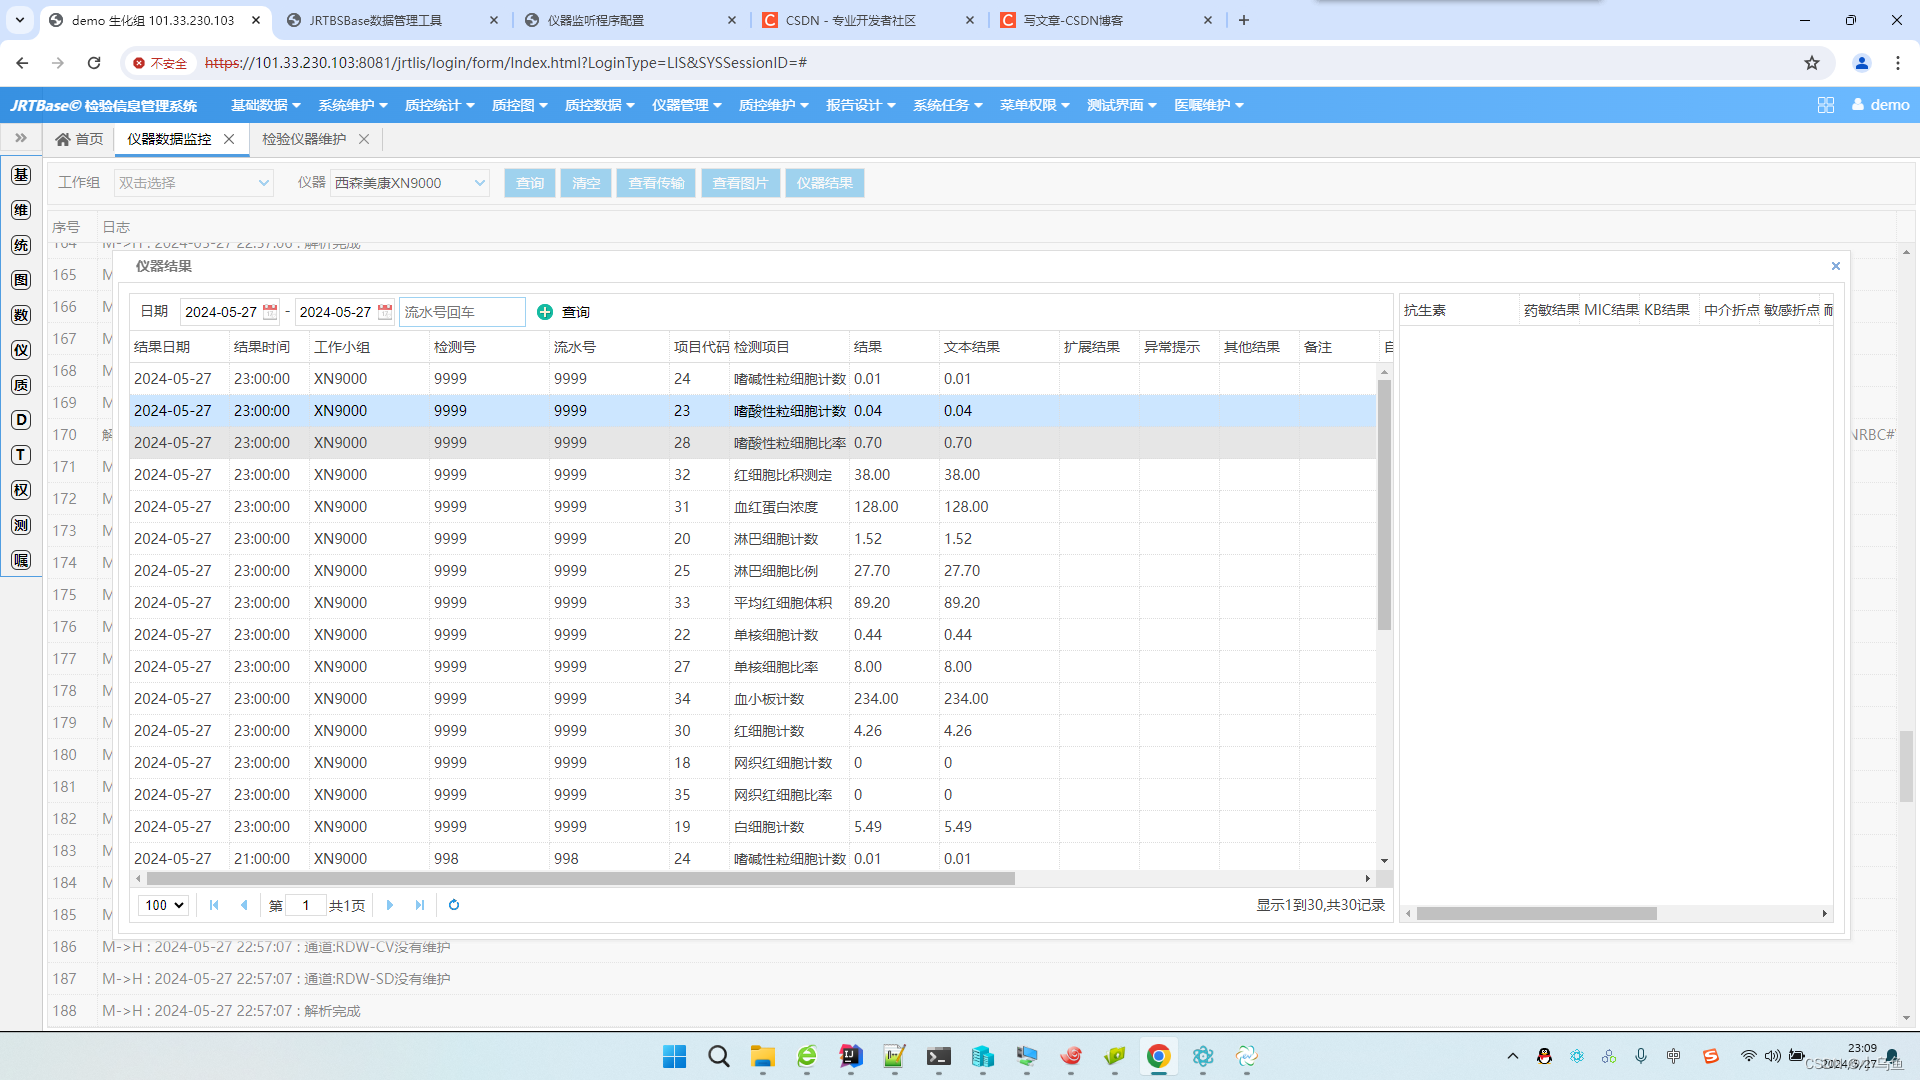Bookmark this page with star icon
The height and width of the screenshot is (1080, 1920).
(x=1812, y=63)
